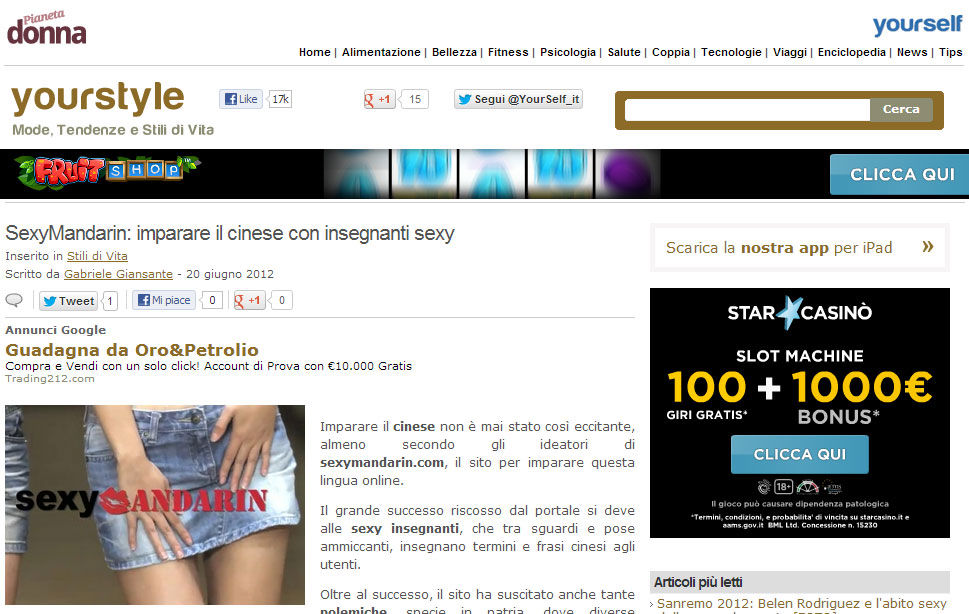Open the iPad app download banner
This screenshot has width=969, height=614.
pyautogui.click(x=800, y=248)
